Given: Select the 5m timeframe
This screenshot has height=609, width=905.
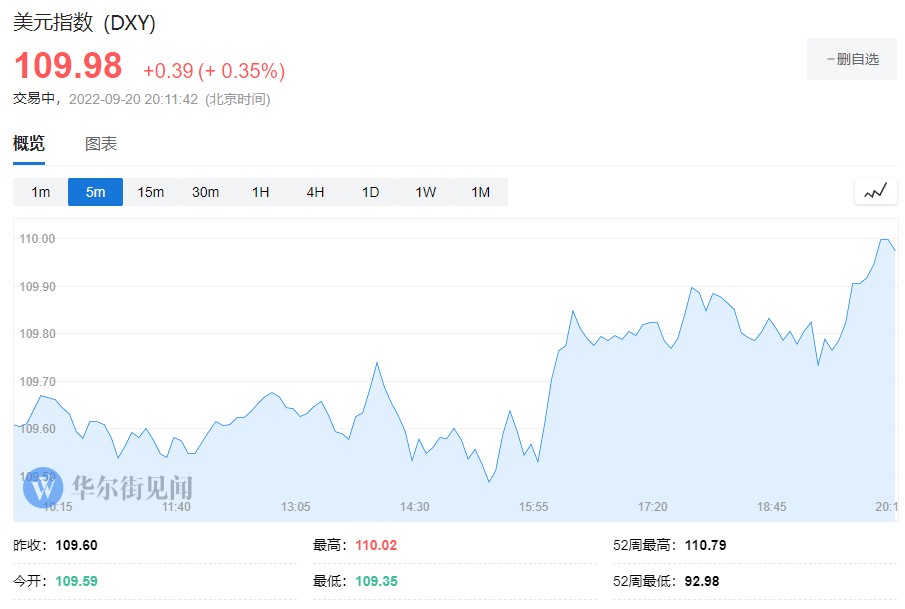Looking at the screenshot, I should tap(95, 192).
